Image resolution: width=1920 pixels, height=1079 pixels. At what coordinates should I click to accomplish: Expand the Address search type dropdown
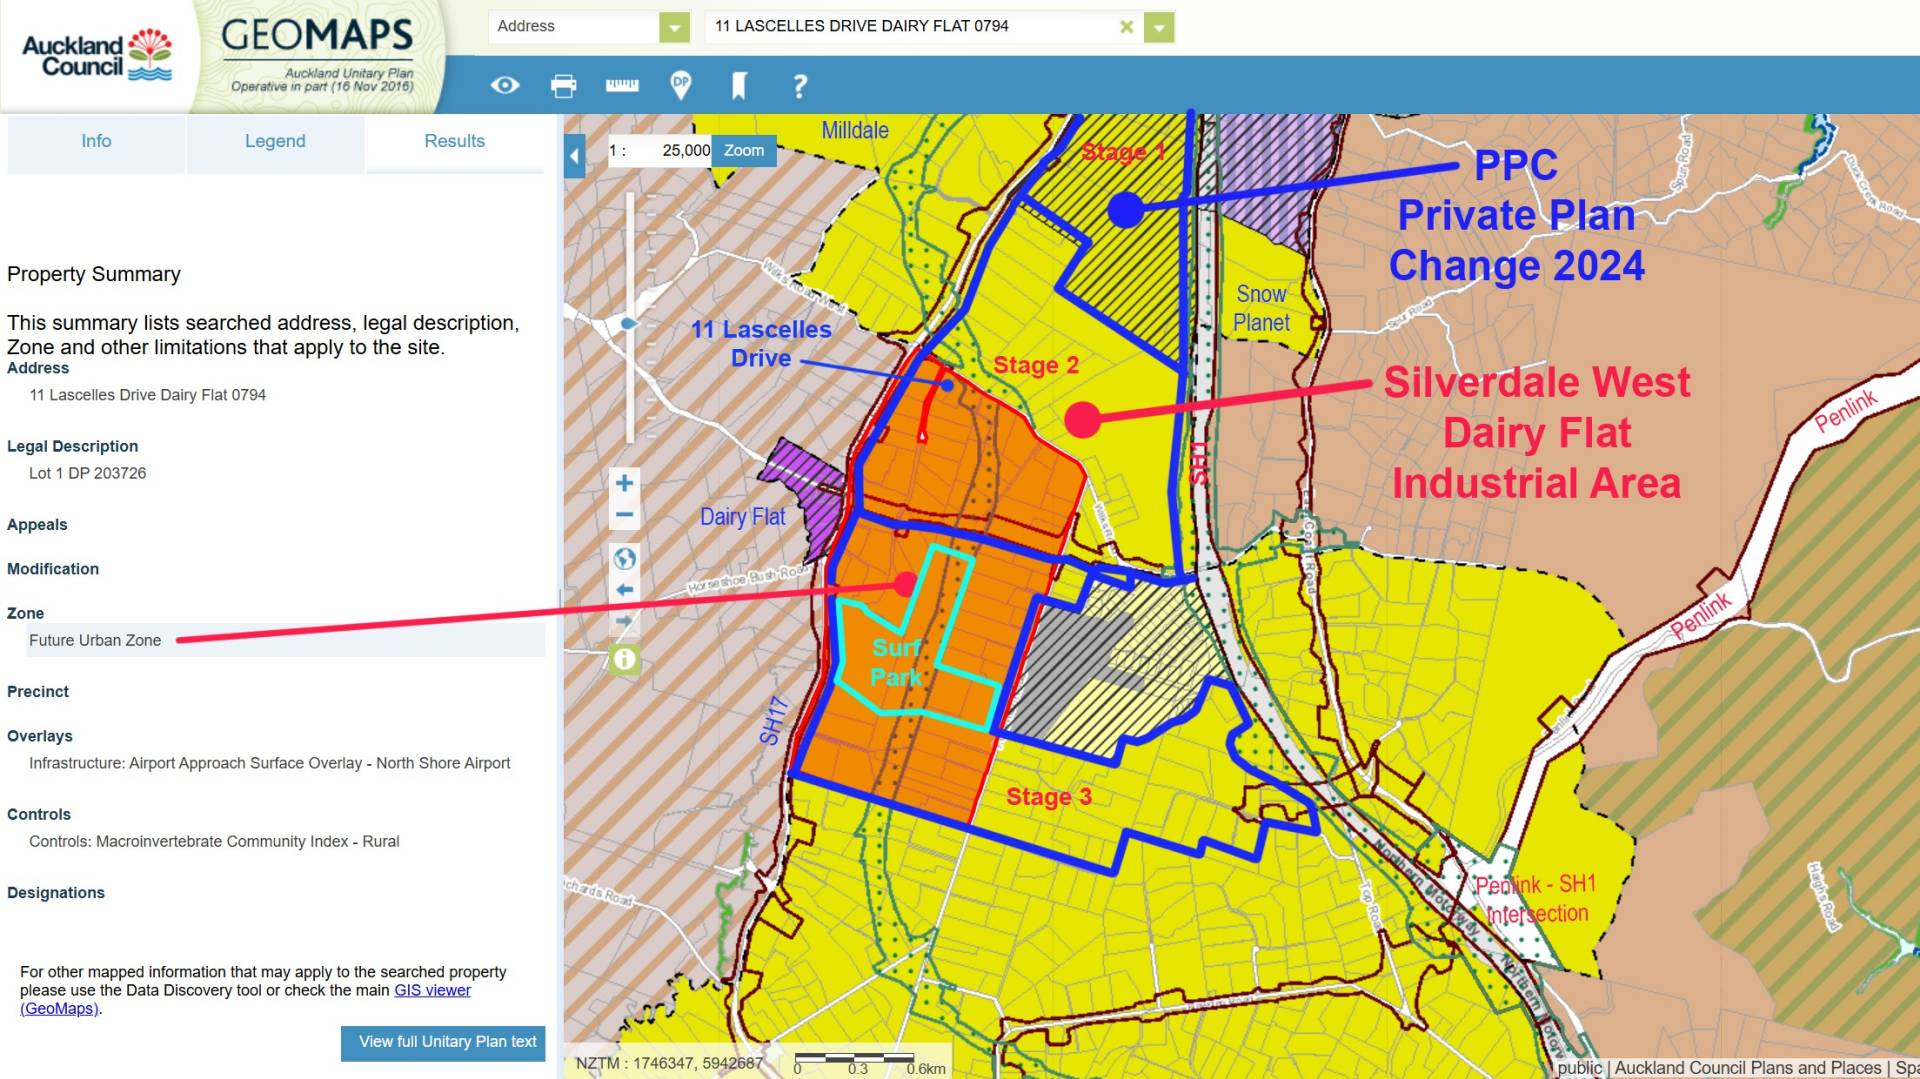[675, 27]
